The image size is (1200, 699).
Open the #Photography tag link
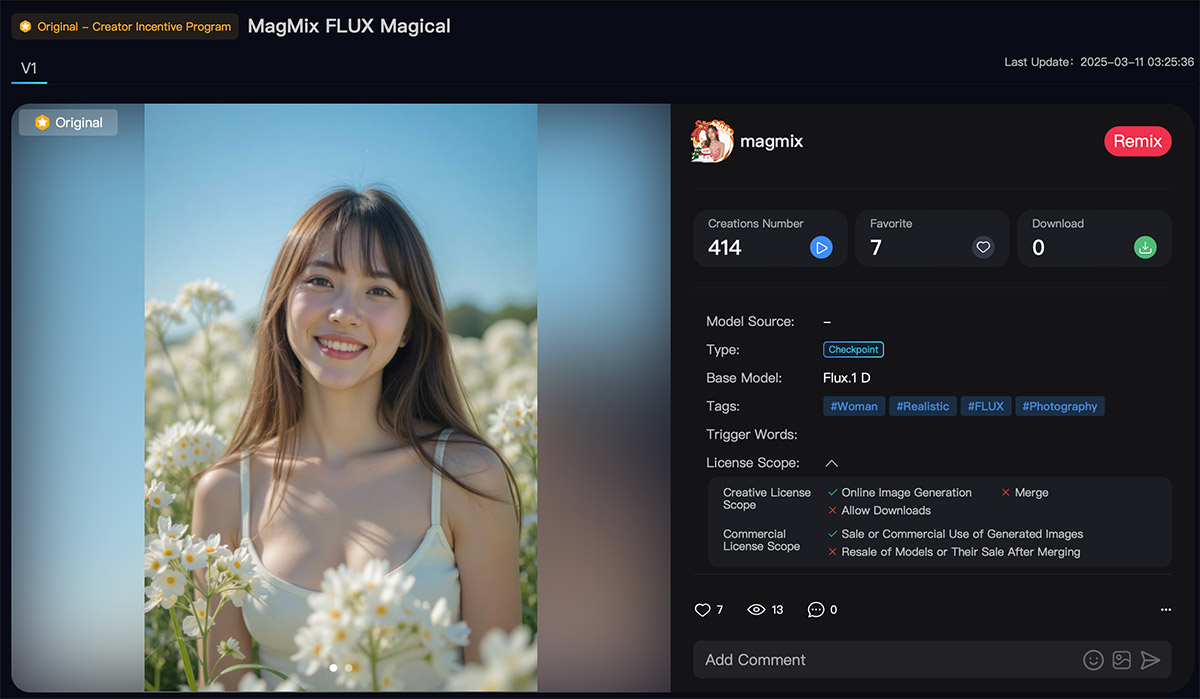(x=1059, y=406)
